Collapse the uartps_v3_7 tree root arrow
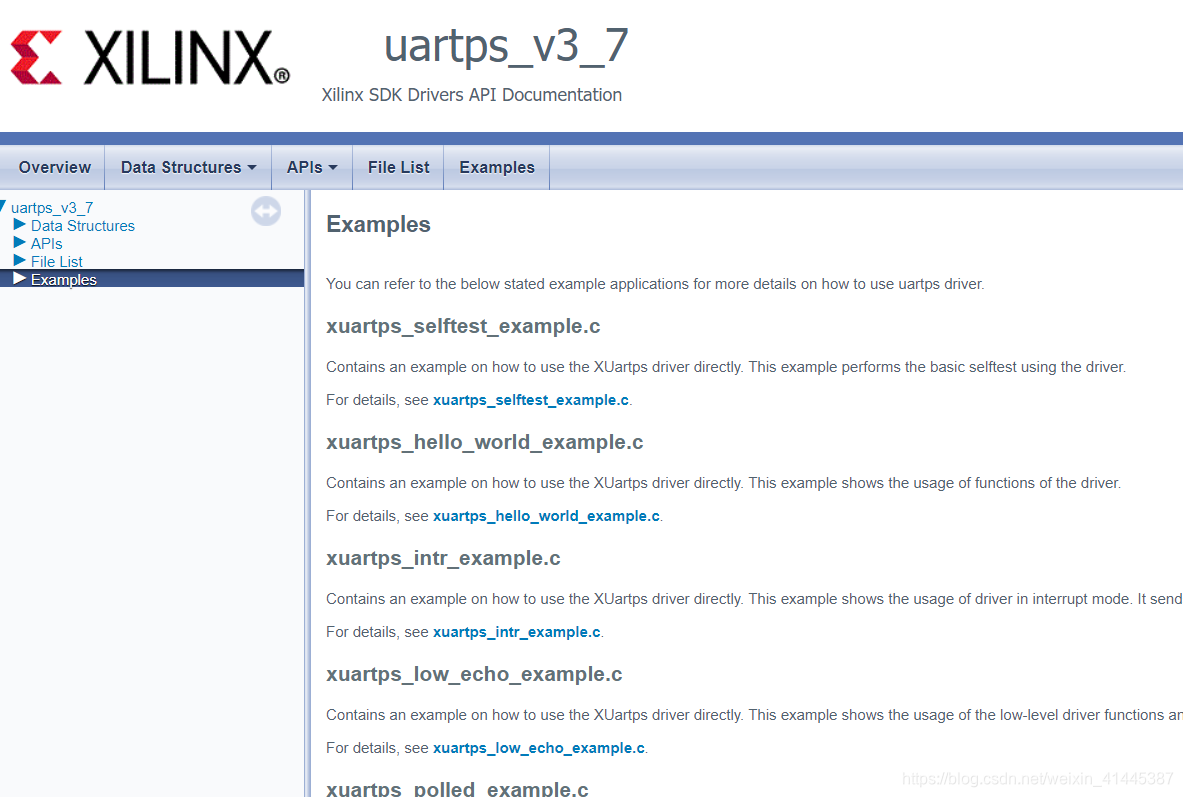 click(x=3, y=206)
